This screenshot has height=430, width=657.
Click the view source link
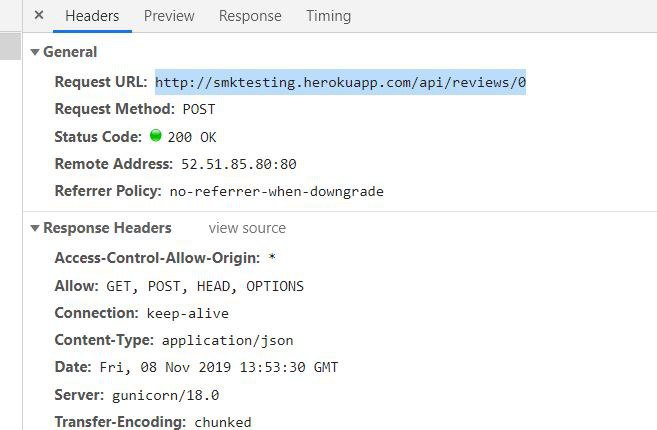(247, 228)
